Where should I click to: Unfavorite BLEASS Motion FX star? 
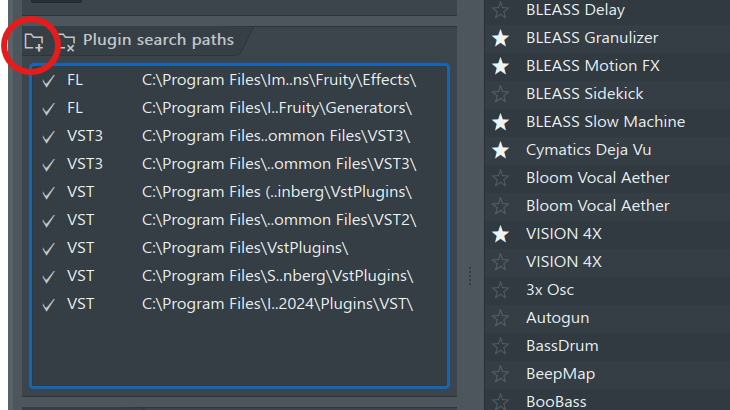pos(500,66)
